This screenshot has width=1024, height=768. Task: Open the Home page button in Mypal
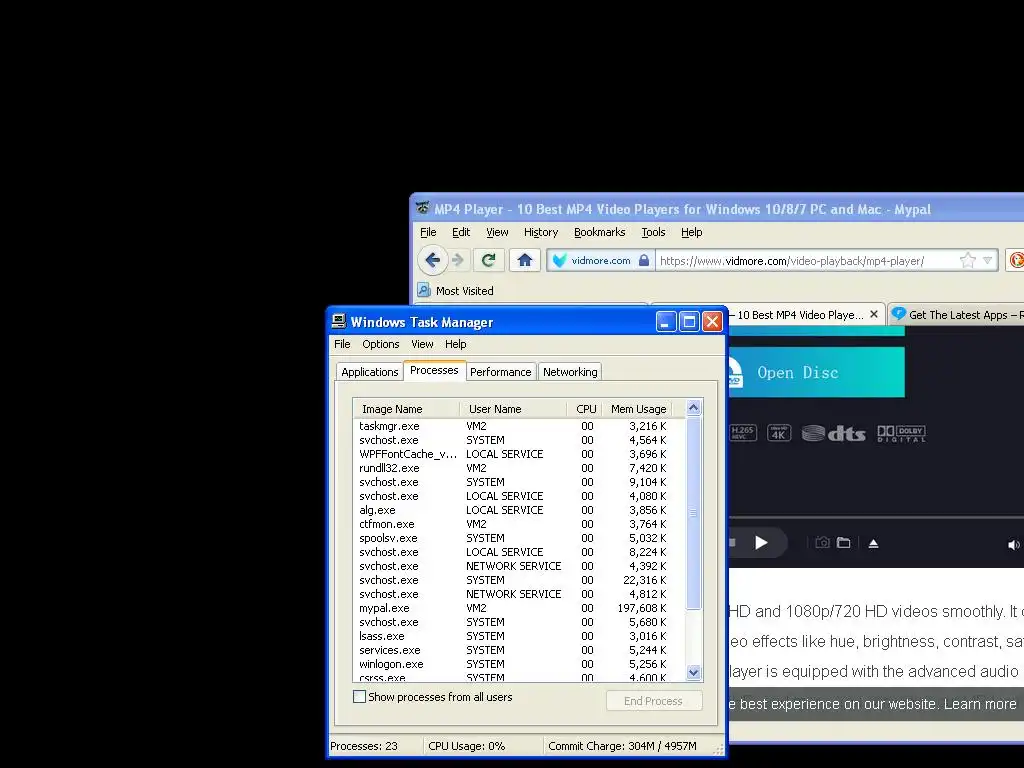(x=524, y=260)
